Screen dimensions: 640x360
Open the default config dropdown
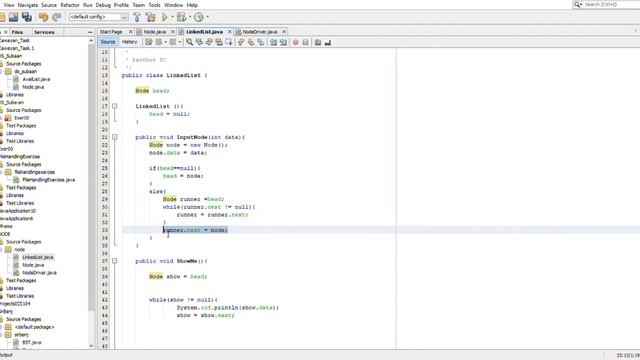click(x=98, y=17)
